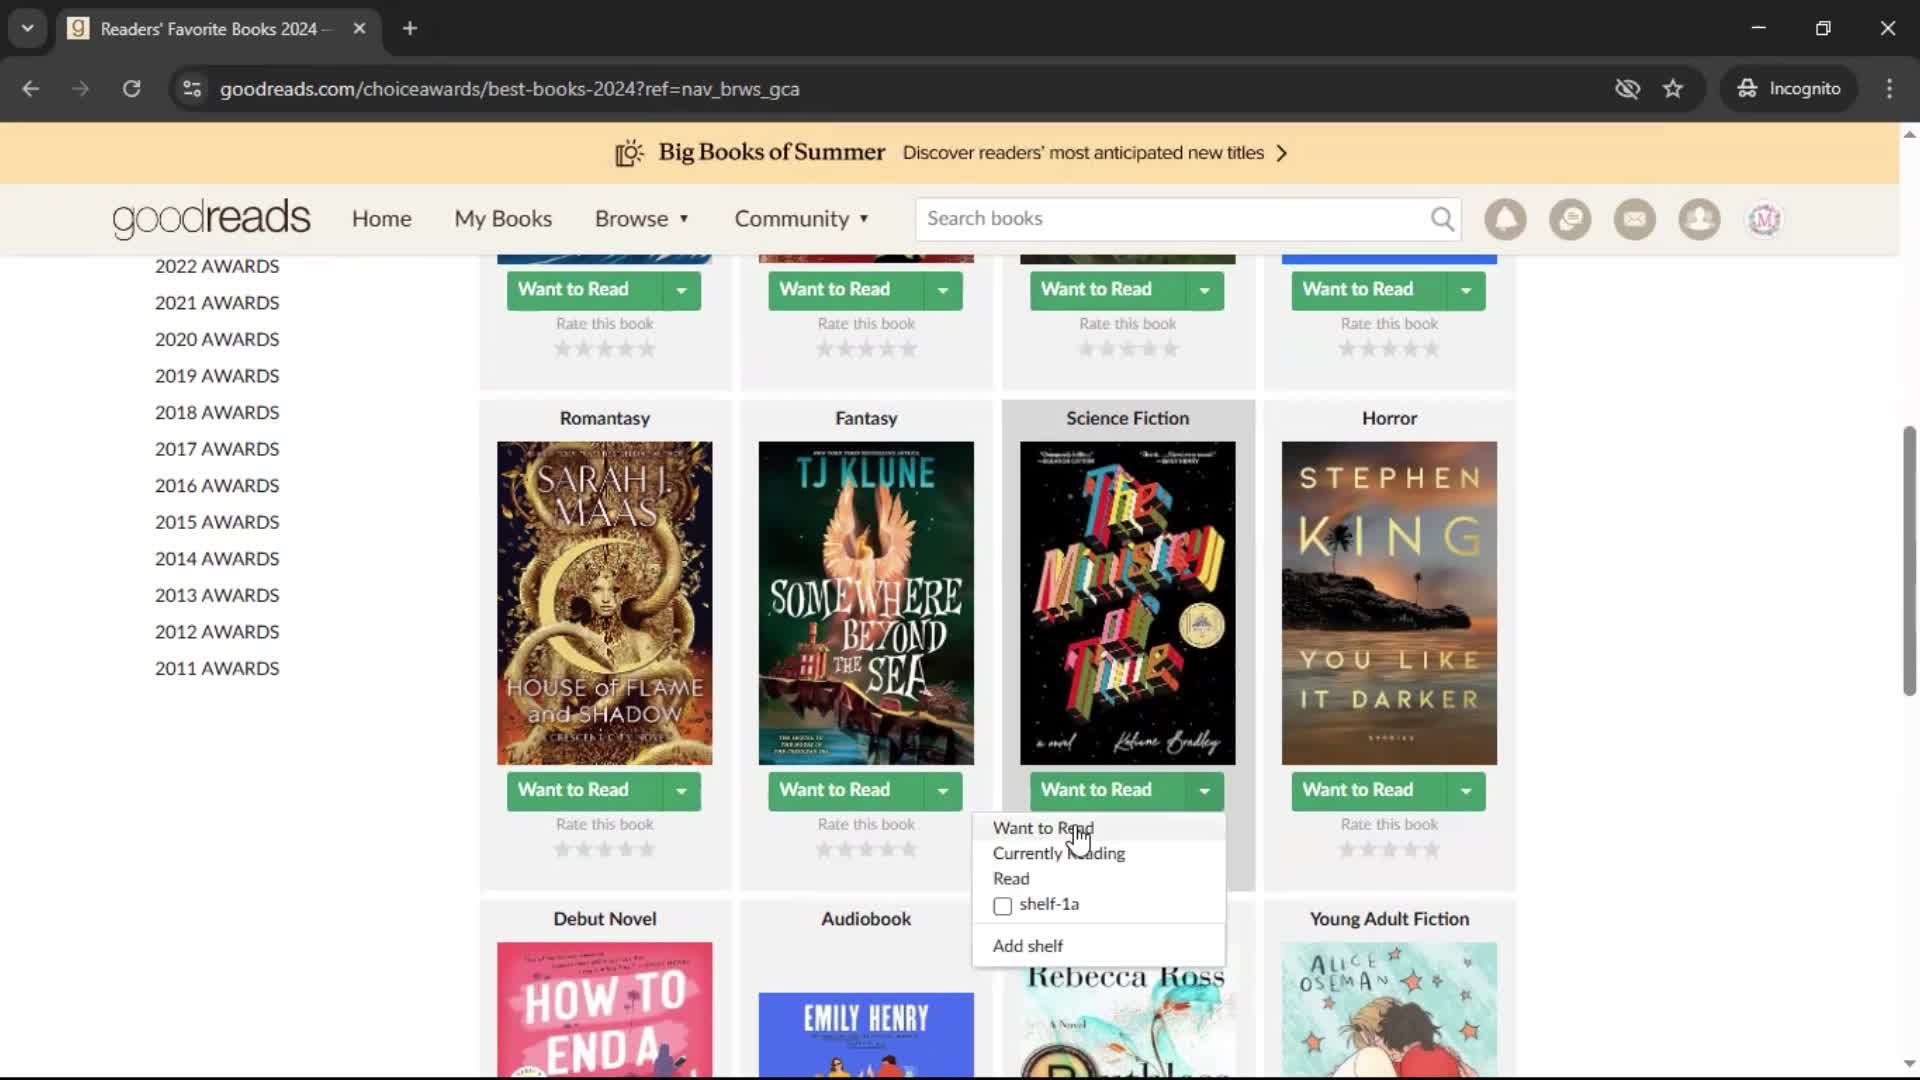
Task: Open the 2017 Awards link
Action: 217,449
